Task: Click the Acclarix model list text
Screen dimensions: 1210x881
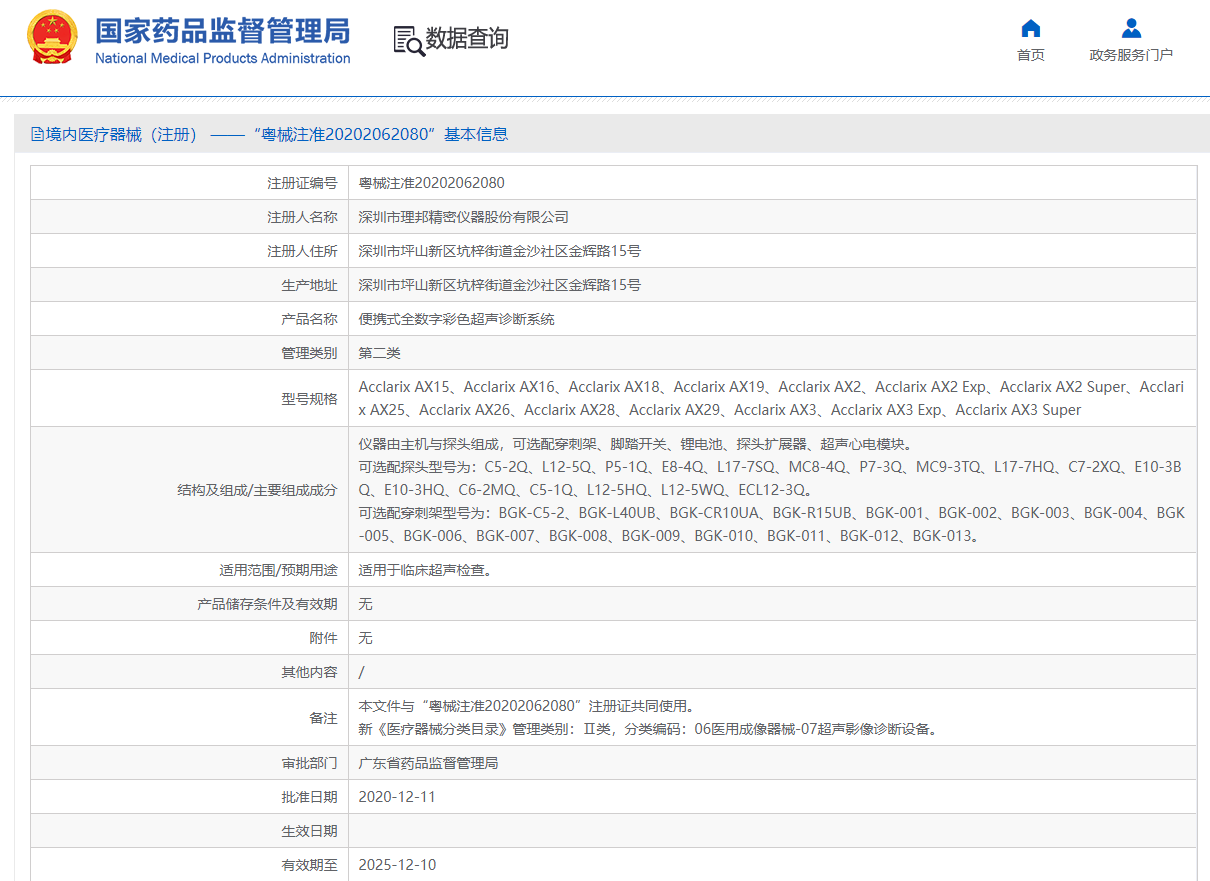Action: click(771, 398)
